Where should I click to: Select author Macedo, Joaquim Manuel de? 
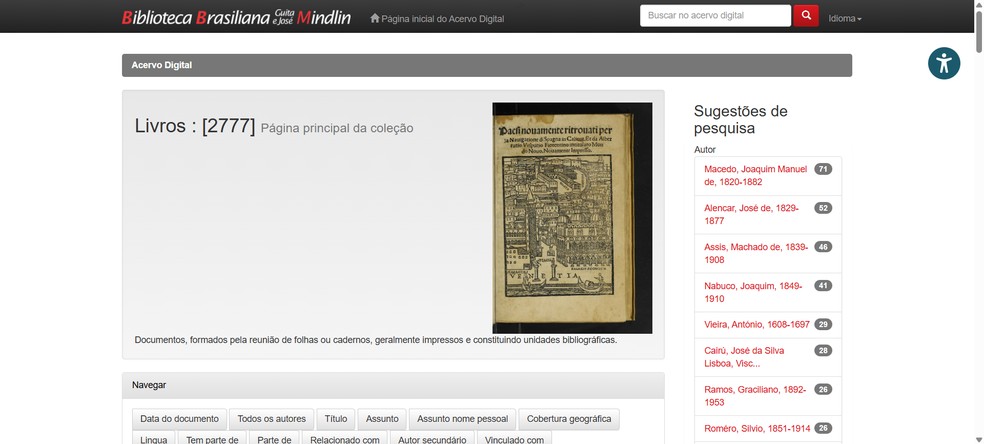756,176
